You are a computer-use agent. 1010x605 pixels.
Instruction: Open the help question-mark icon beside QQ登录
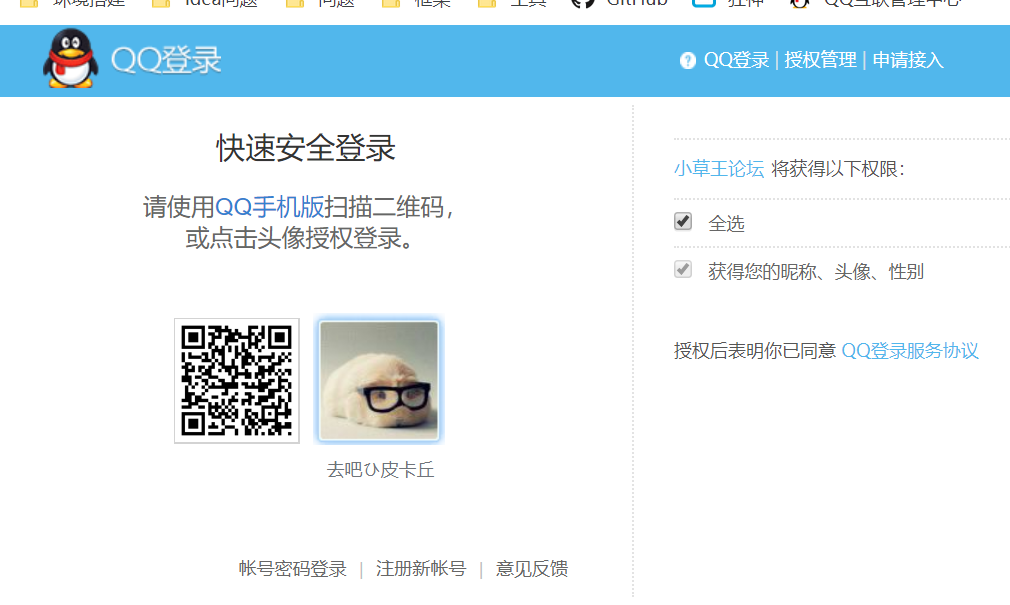tap(687, 61)
